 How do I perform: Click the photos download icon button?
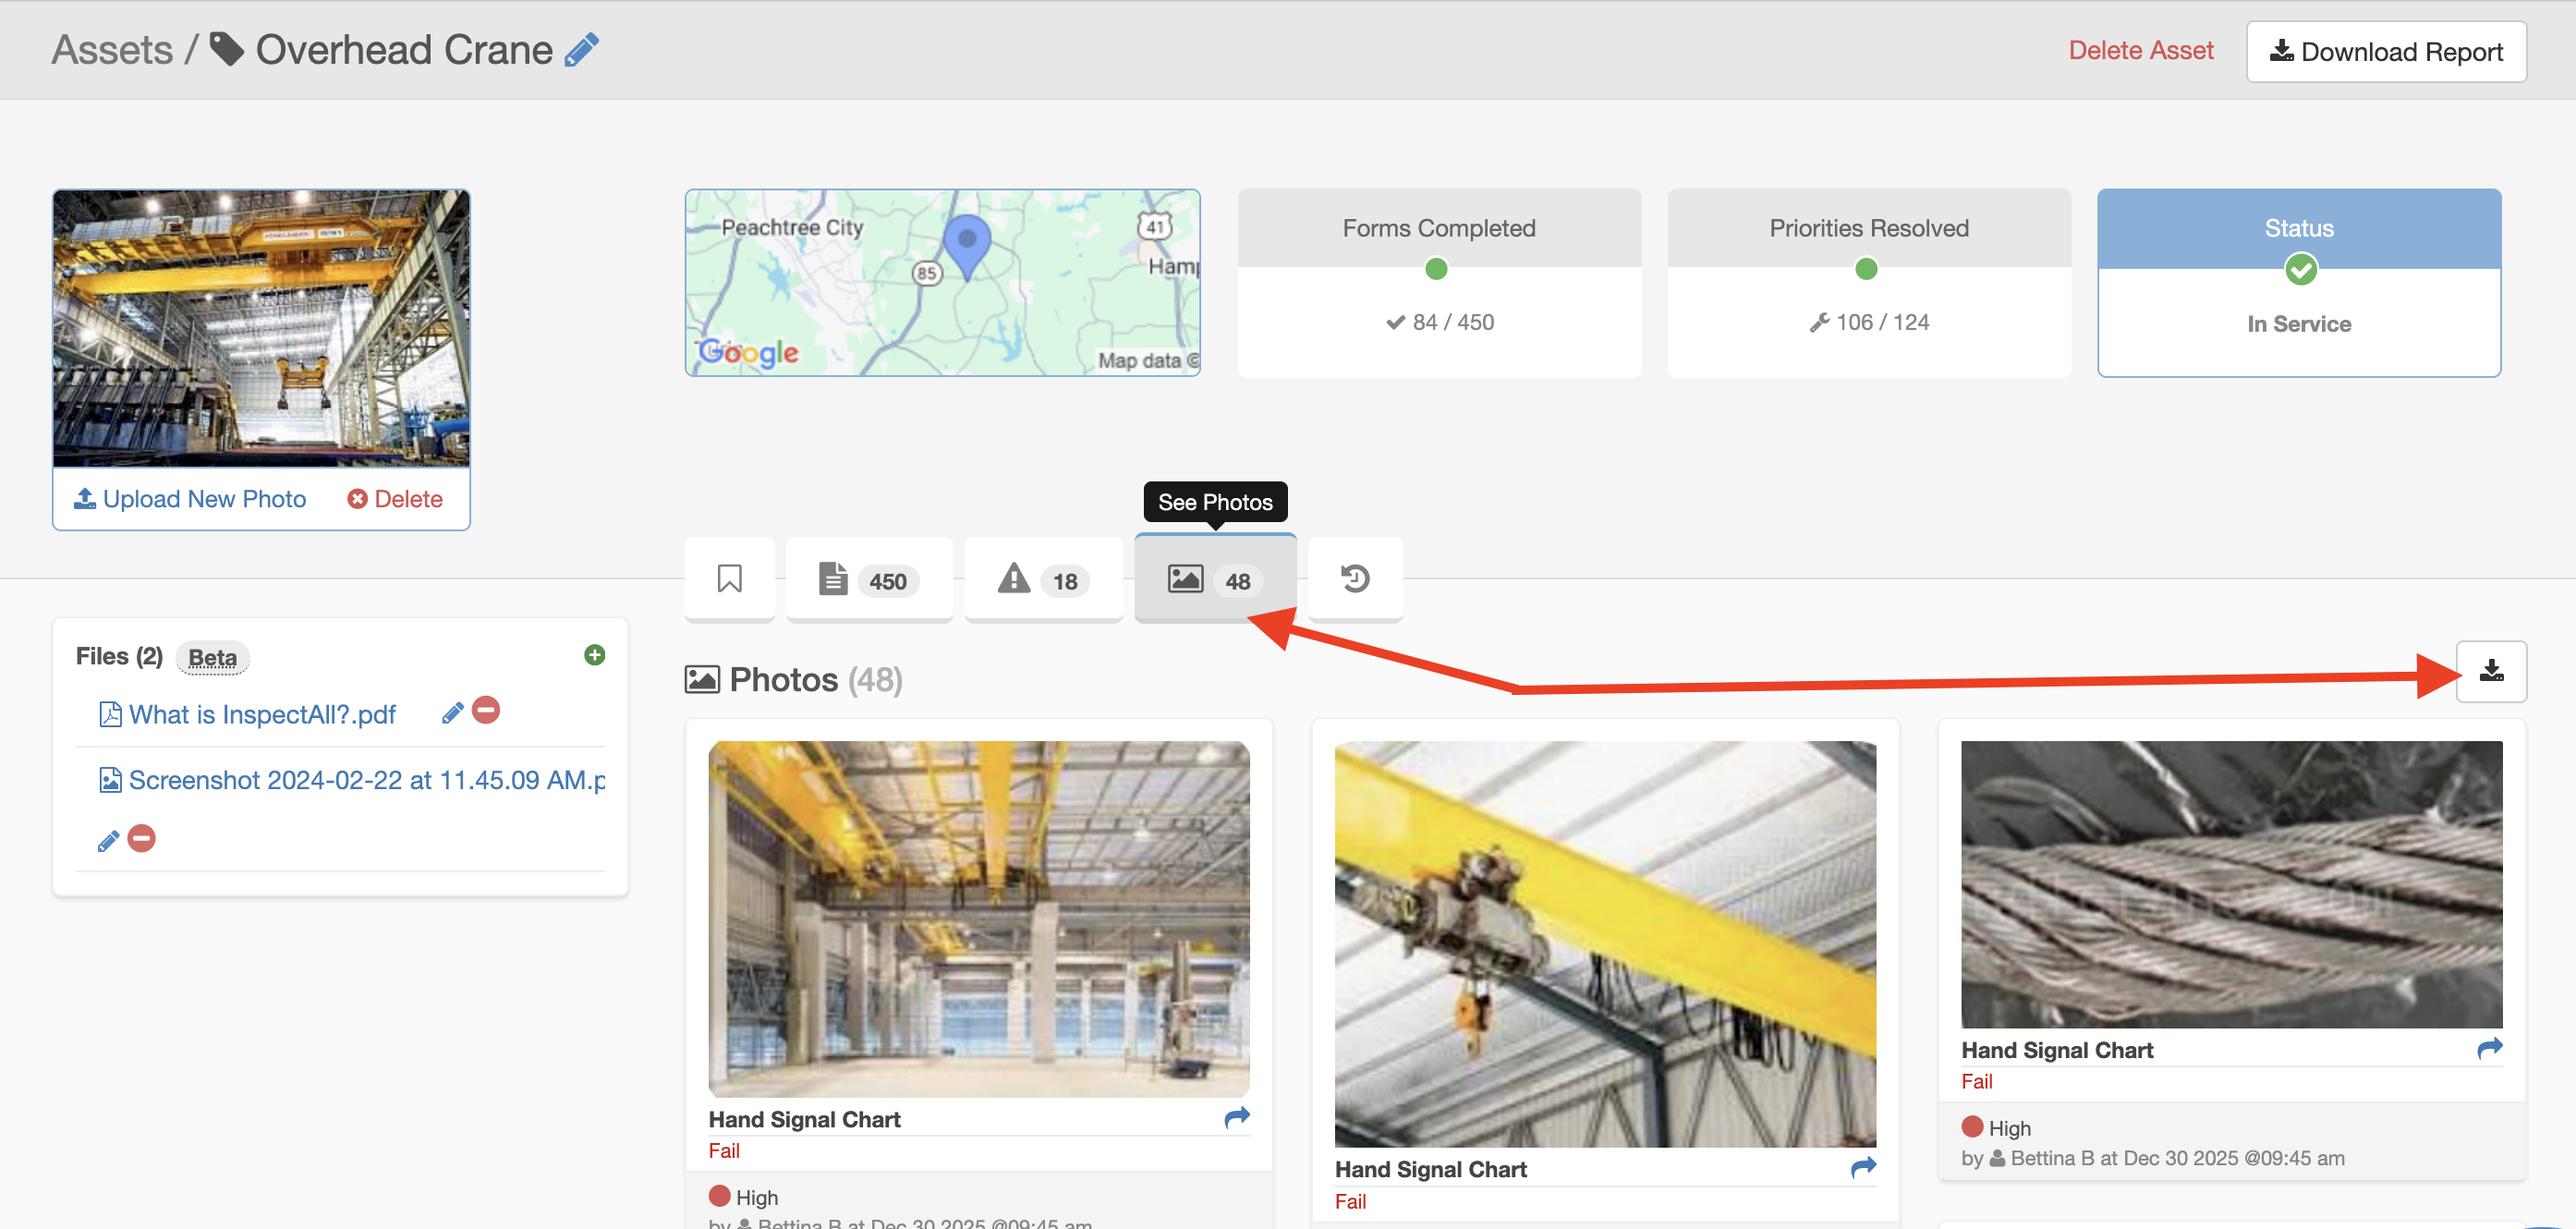(2490, 671)
